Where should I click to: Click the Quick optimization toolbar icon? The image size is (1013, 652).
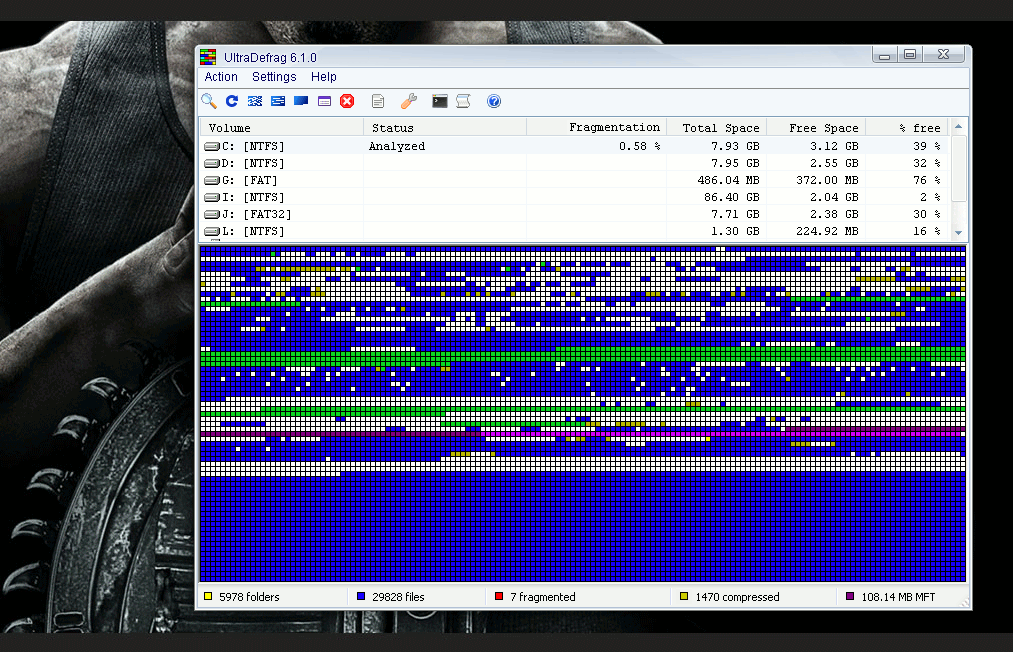278,101
